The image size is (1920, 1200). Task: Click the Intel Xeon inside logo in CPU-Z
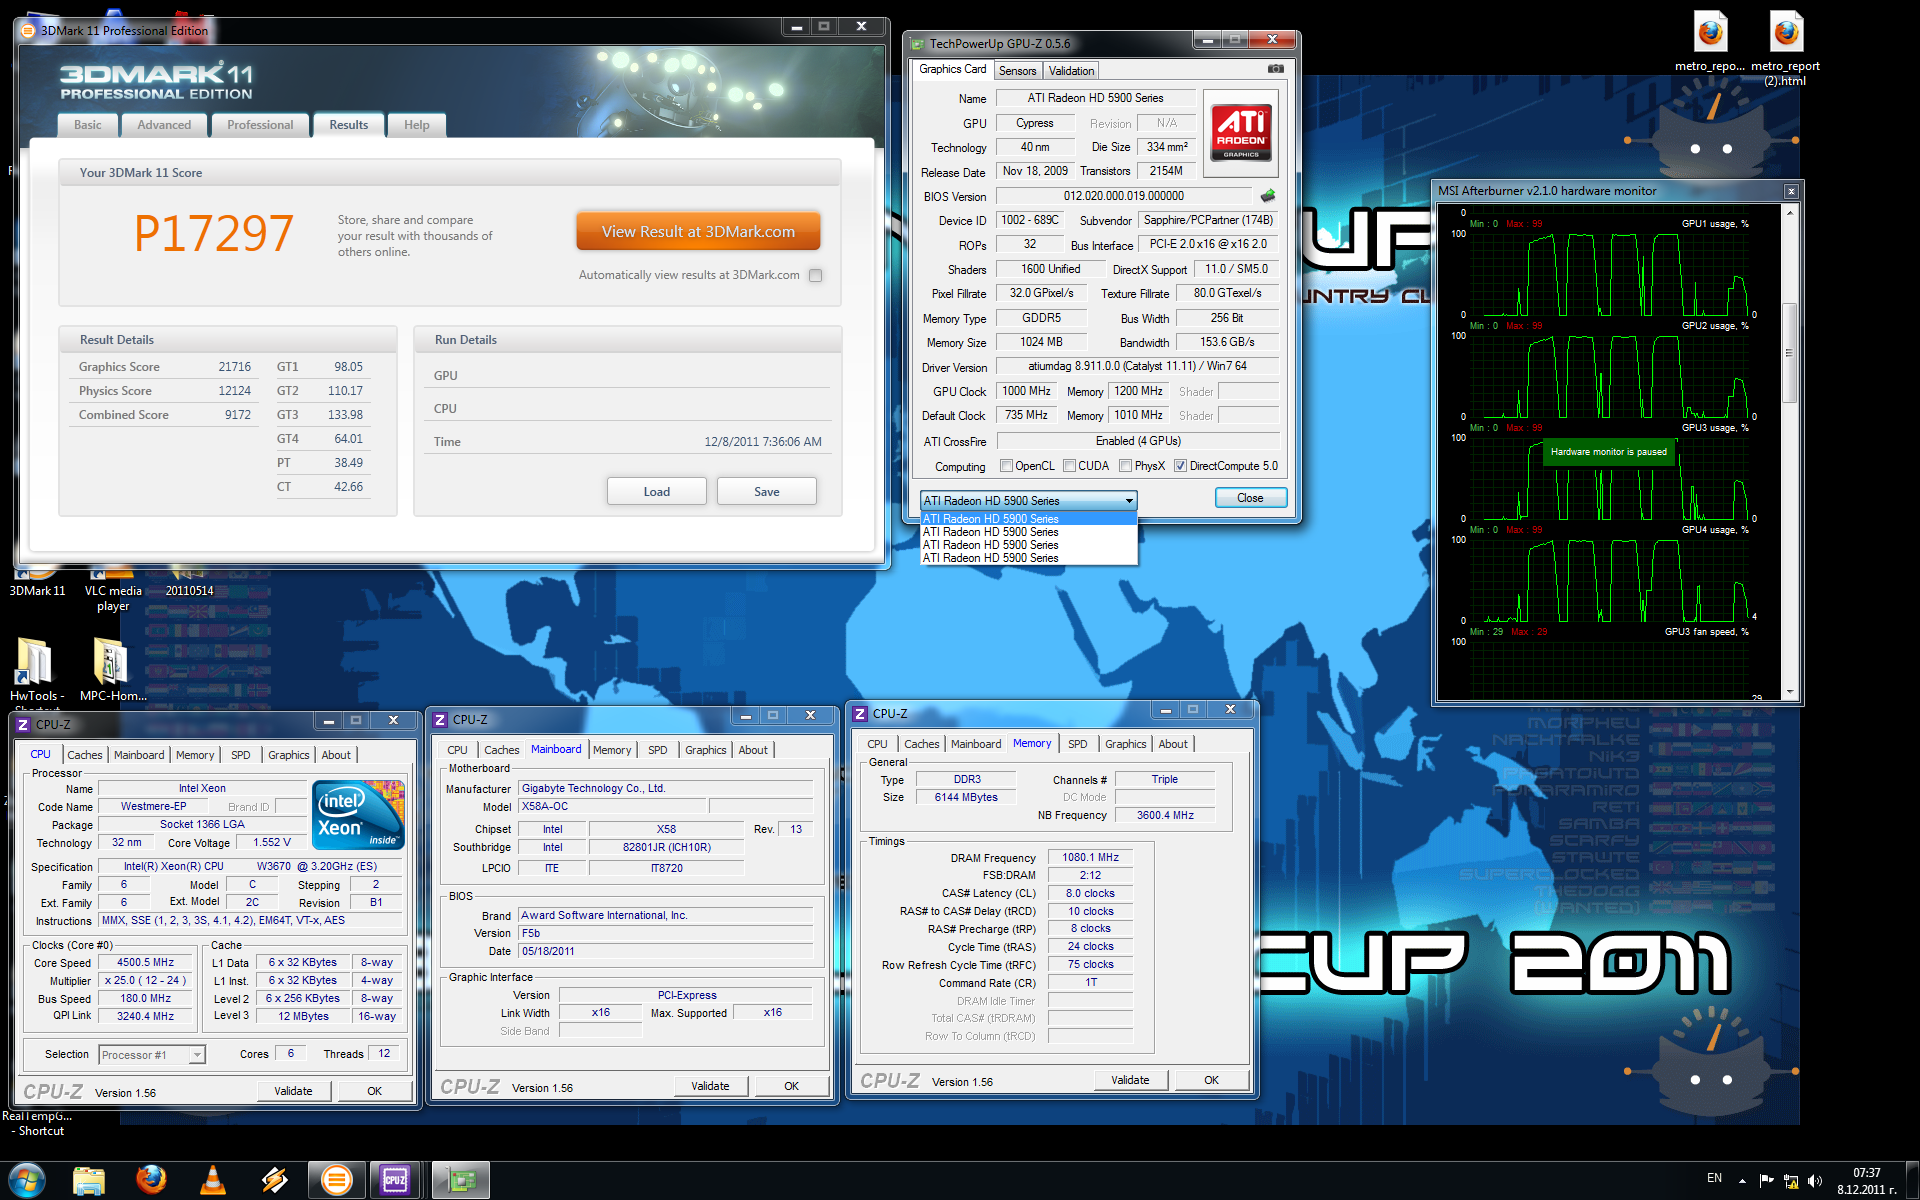[358, 814]
